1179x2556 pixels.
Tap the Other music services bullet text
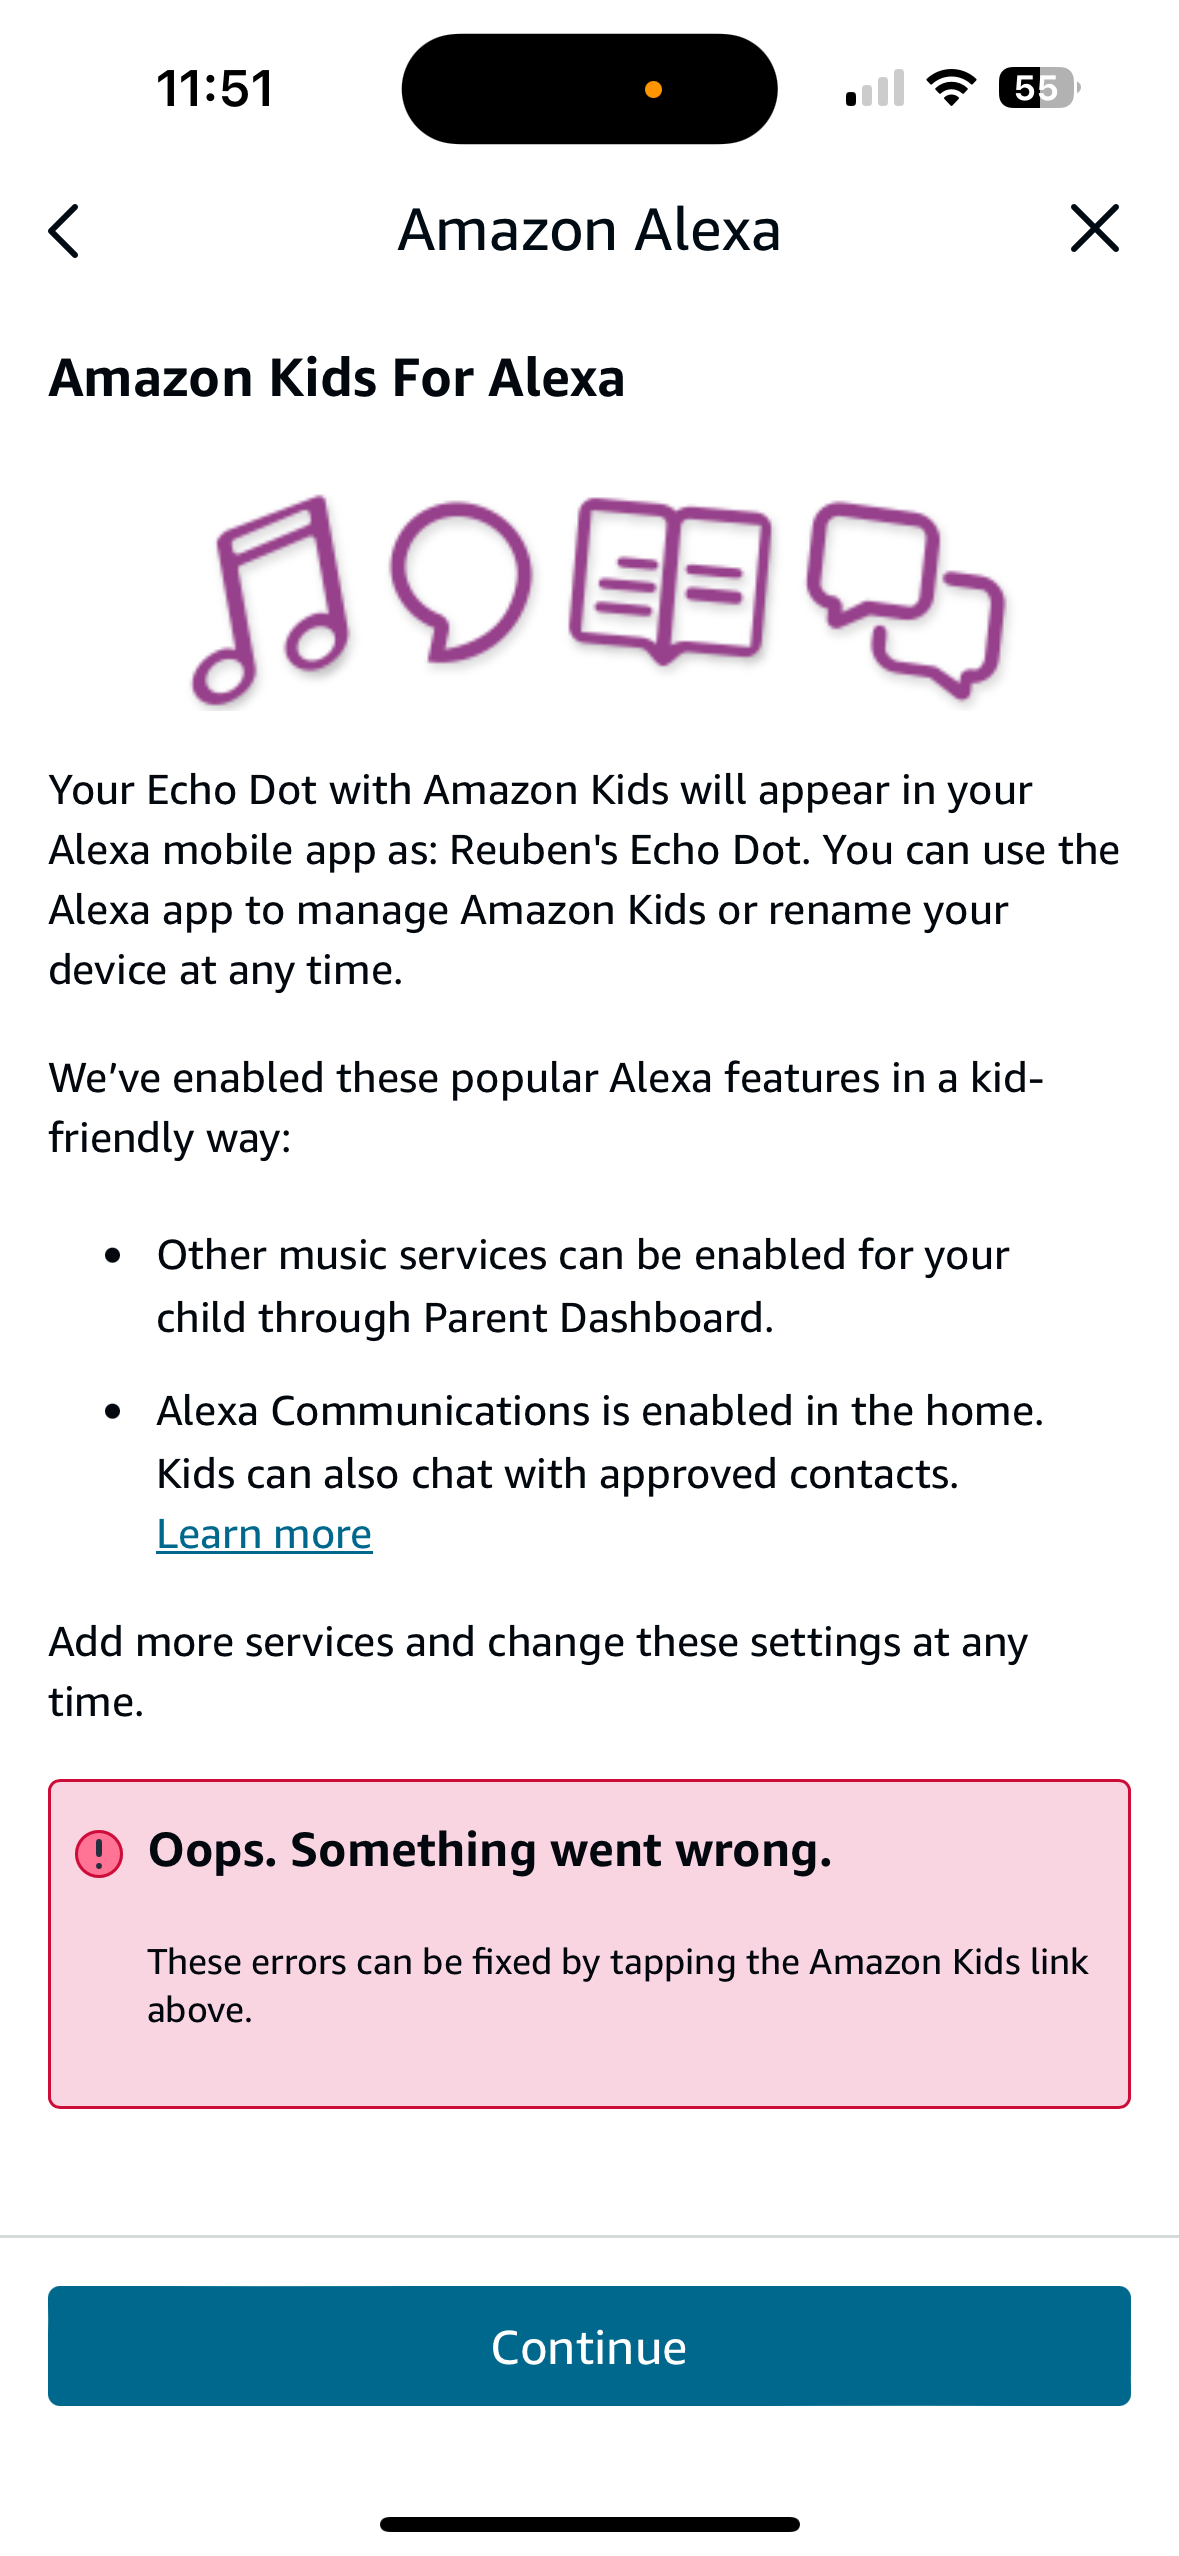tap(583, 1286)
